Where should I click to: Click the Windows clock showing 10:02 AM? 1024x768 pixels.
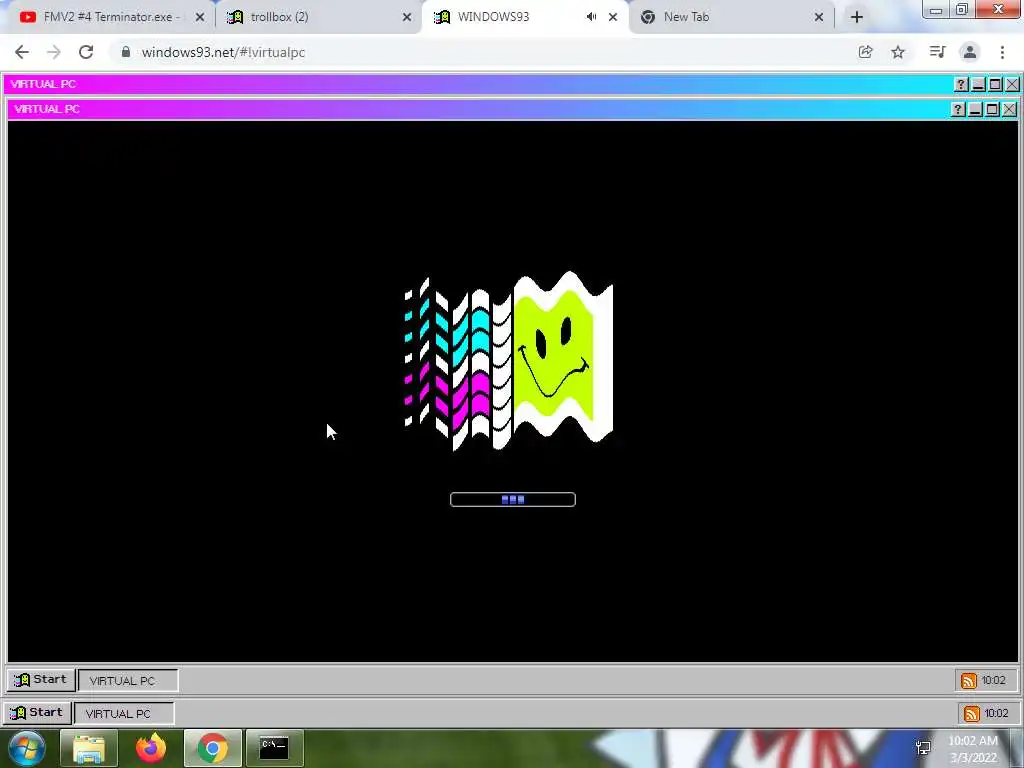973,749
